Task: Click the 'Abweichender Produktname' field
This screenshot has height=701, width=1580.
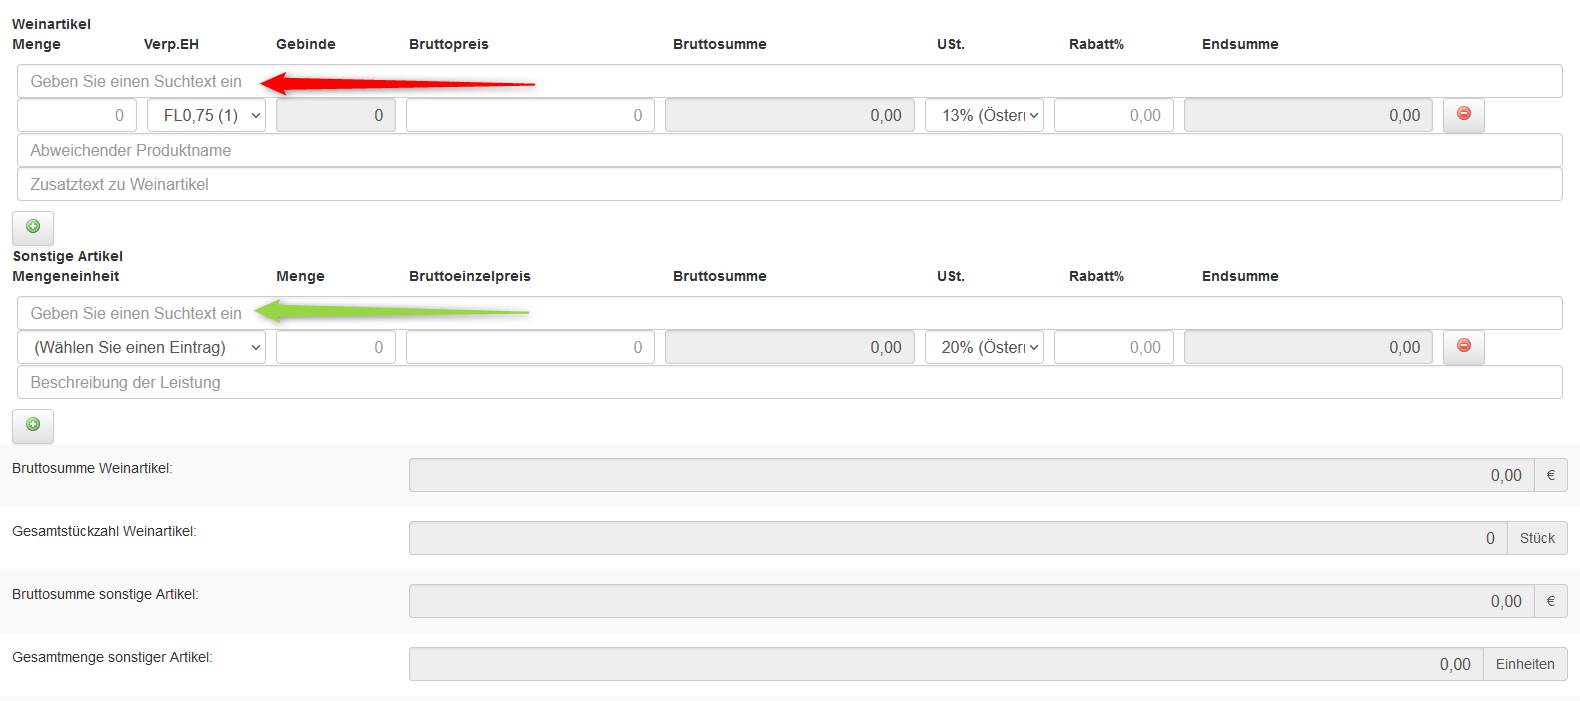Action: pyautogui.click(x=789, y=150)
